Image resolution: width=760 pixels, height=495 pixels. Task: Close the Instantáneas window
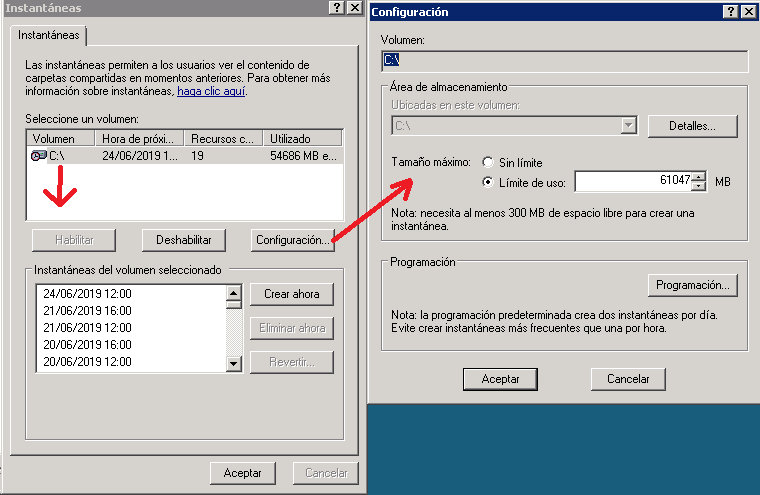pyautogui.click(x=355, y=8)
